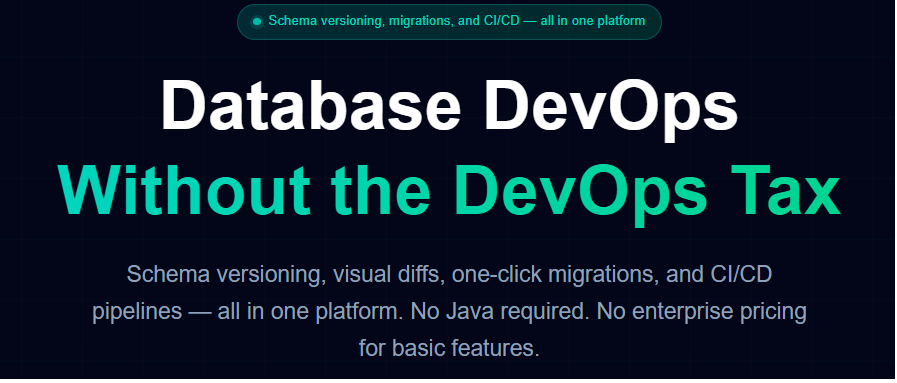Viewport: 897px width, 383px height.
Task: Click the 'Schema versioning, migrations, and CI/CD' badge
Action: (x=449, y=22)
